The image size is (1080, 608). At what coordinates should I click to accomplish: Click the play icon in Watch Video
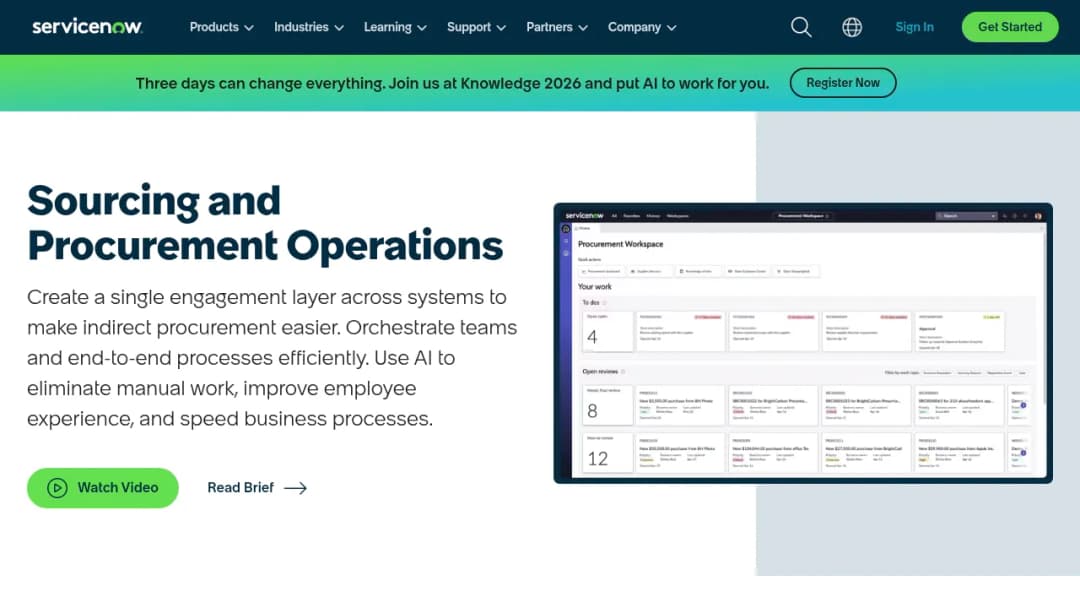pyautogui.click(x=57, y=488)
